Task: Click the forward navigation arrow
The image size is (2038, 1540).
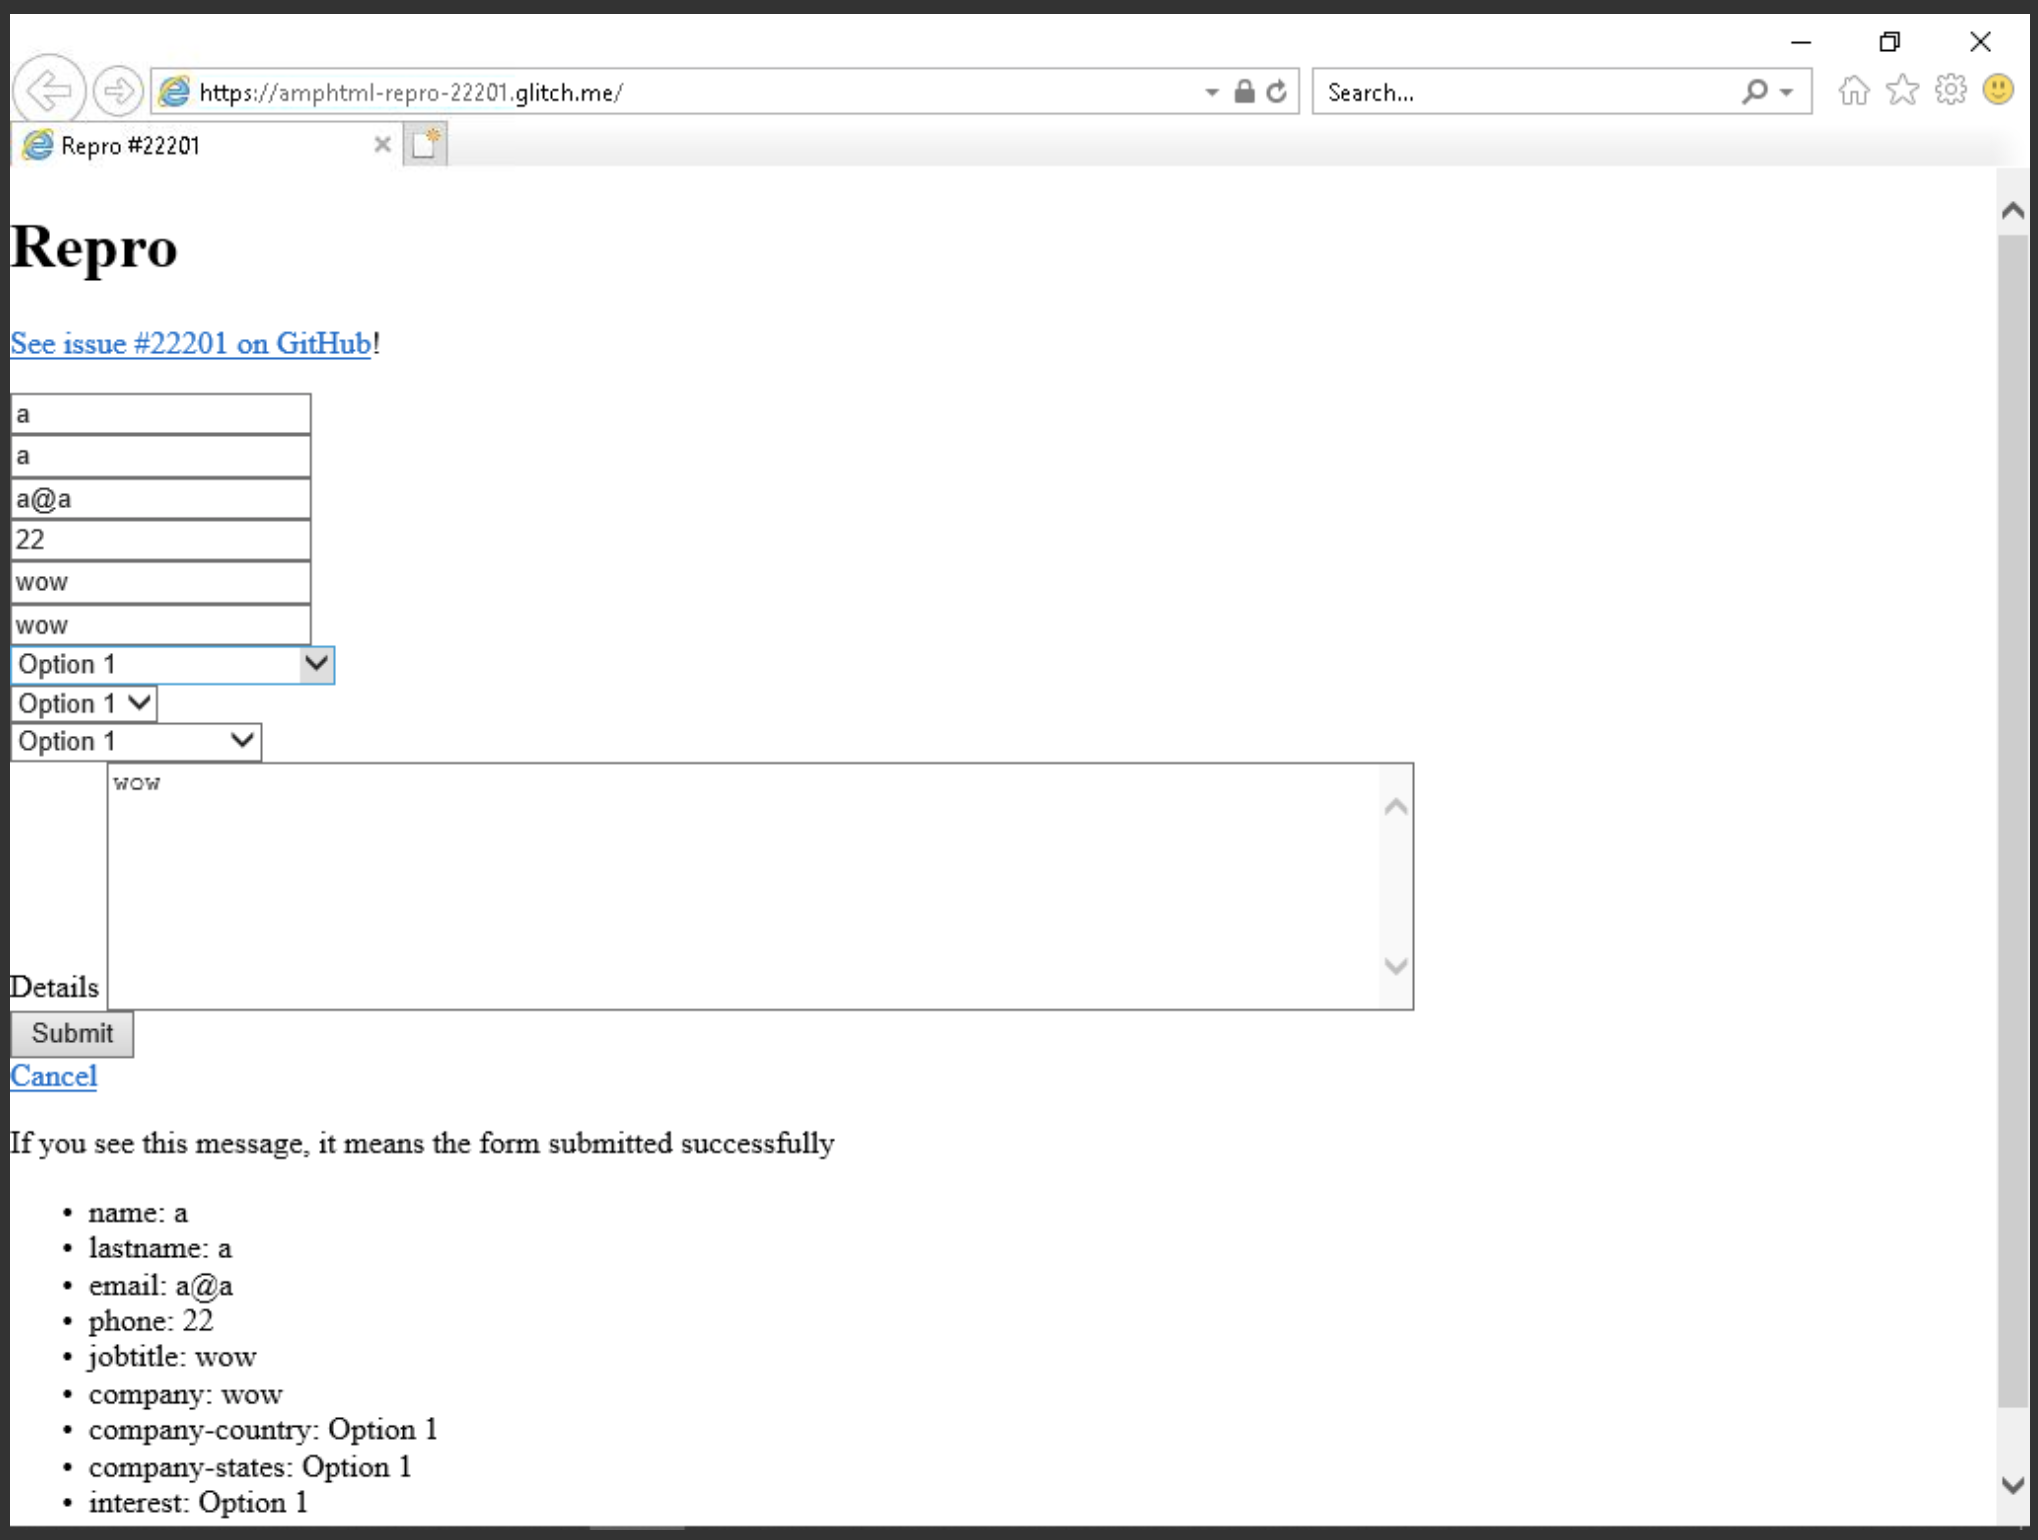Action: [119, 91]
